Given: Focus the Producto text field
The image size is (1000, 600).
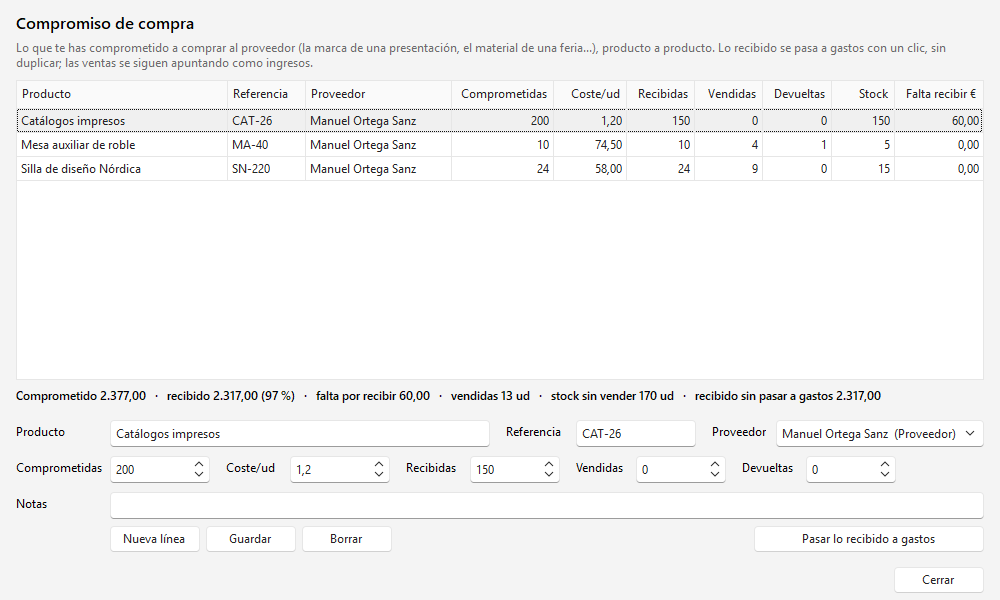Looking at the screenshot, I should 300,434.
